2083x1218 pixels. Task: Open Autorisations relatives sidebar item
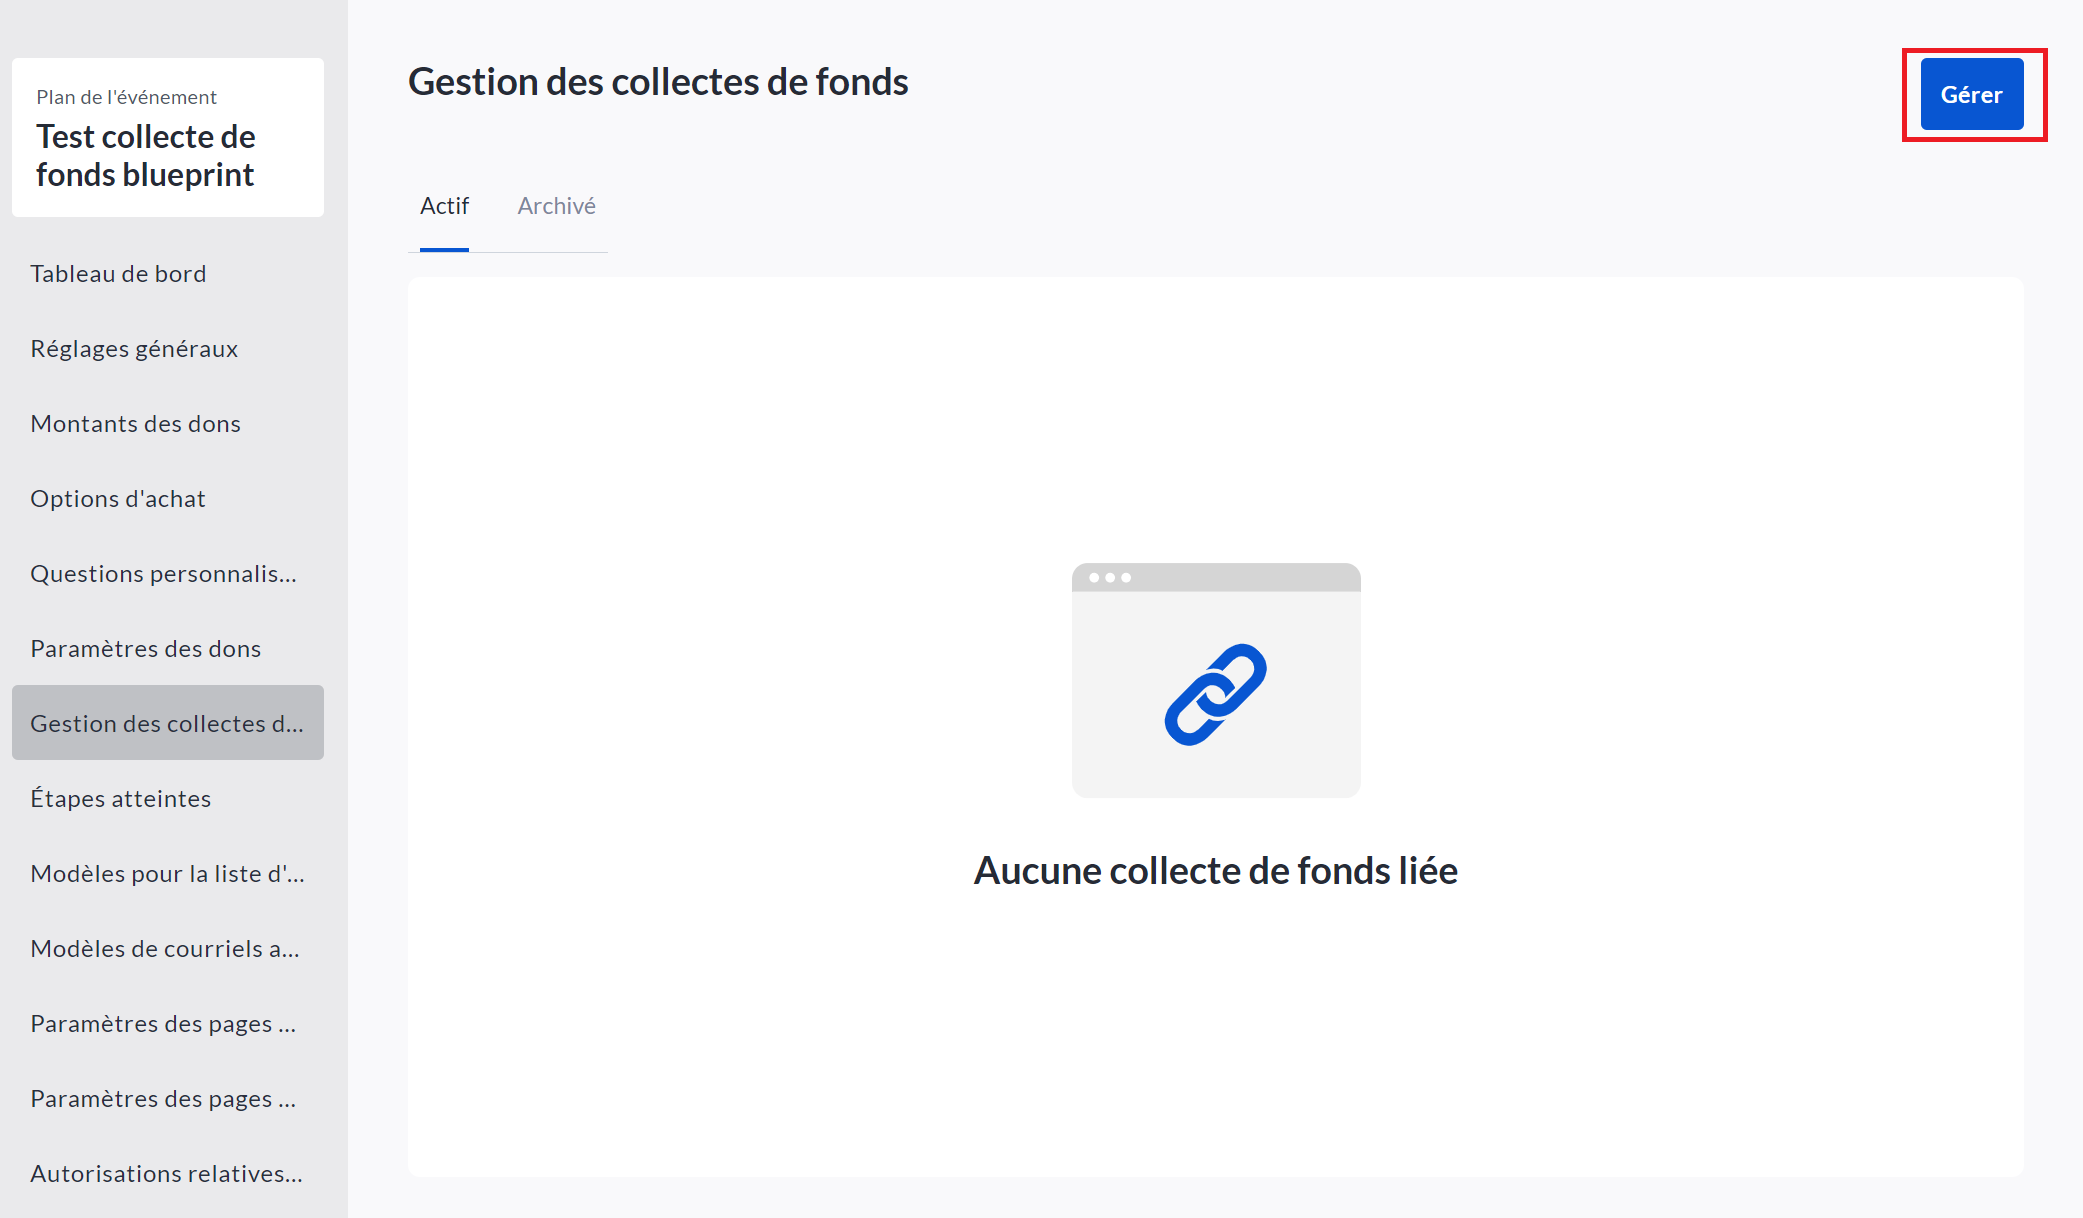click(166, 1174)
